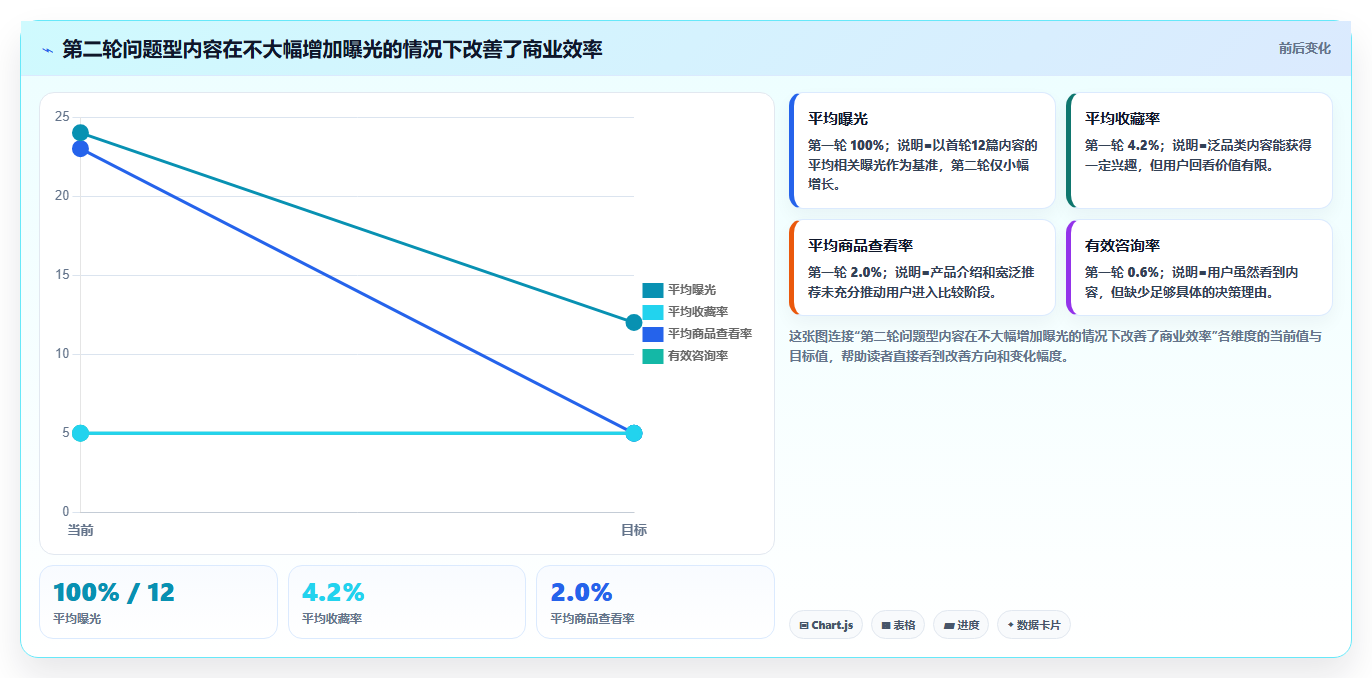Toggle 平均曝光 legend color box
The image size is (1372, 678).
tap(653, 290)
